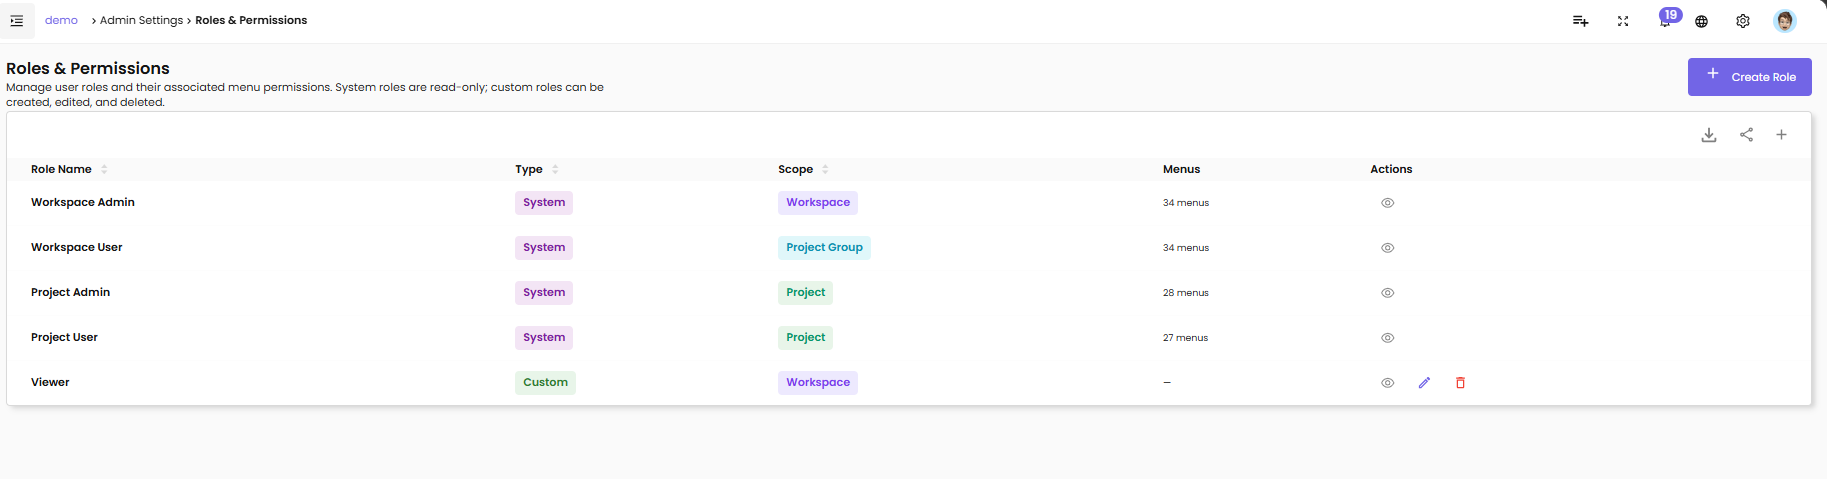The image size is (1827, 479).
Task: Click 34 menus in Workspace Admin row
Action: click(x=1186, y=203)
